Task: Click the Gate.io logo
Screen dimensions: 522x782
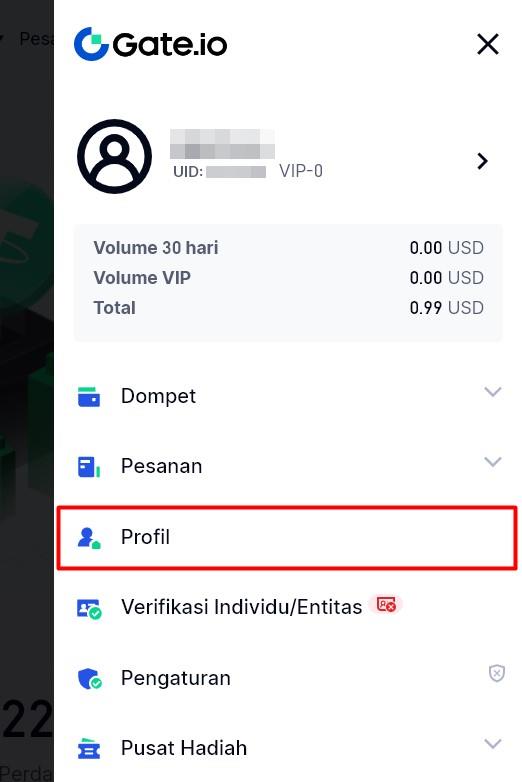Action: click(151, 44)
